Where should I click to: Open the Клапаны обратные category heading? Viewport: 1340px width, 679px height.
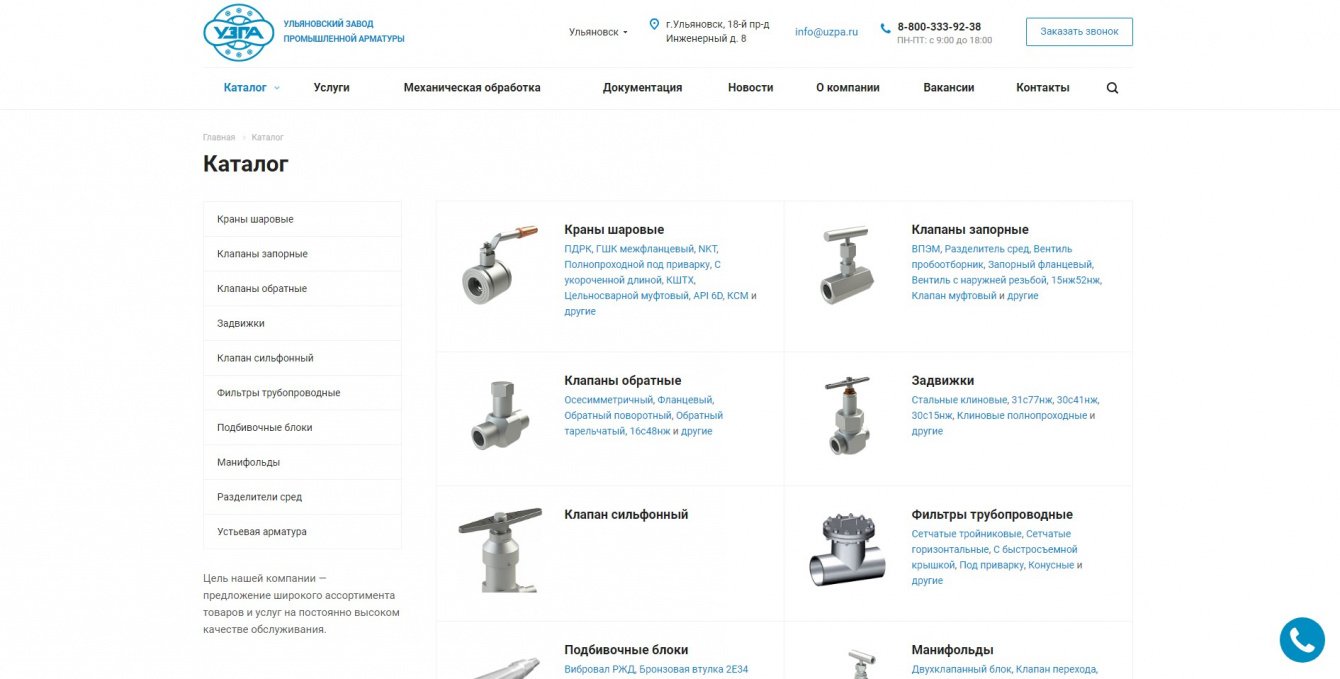[622, 380]
